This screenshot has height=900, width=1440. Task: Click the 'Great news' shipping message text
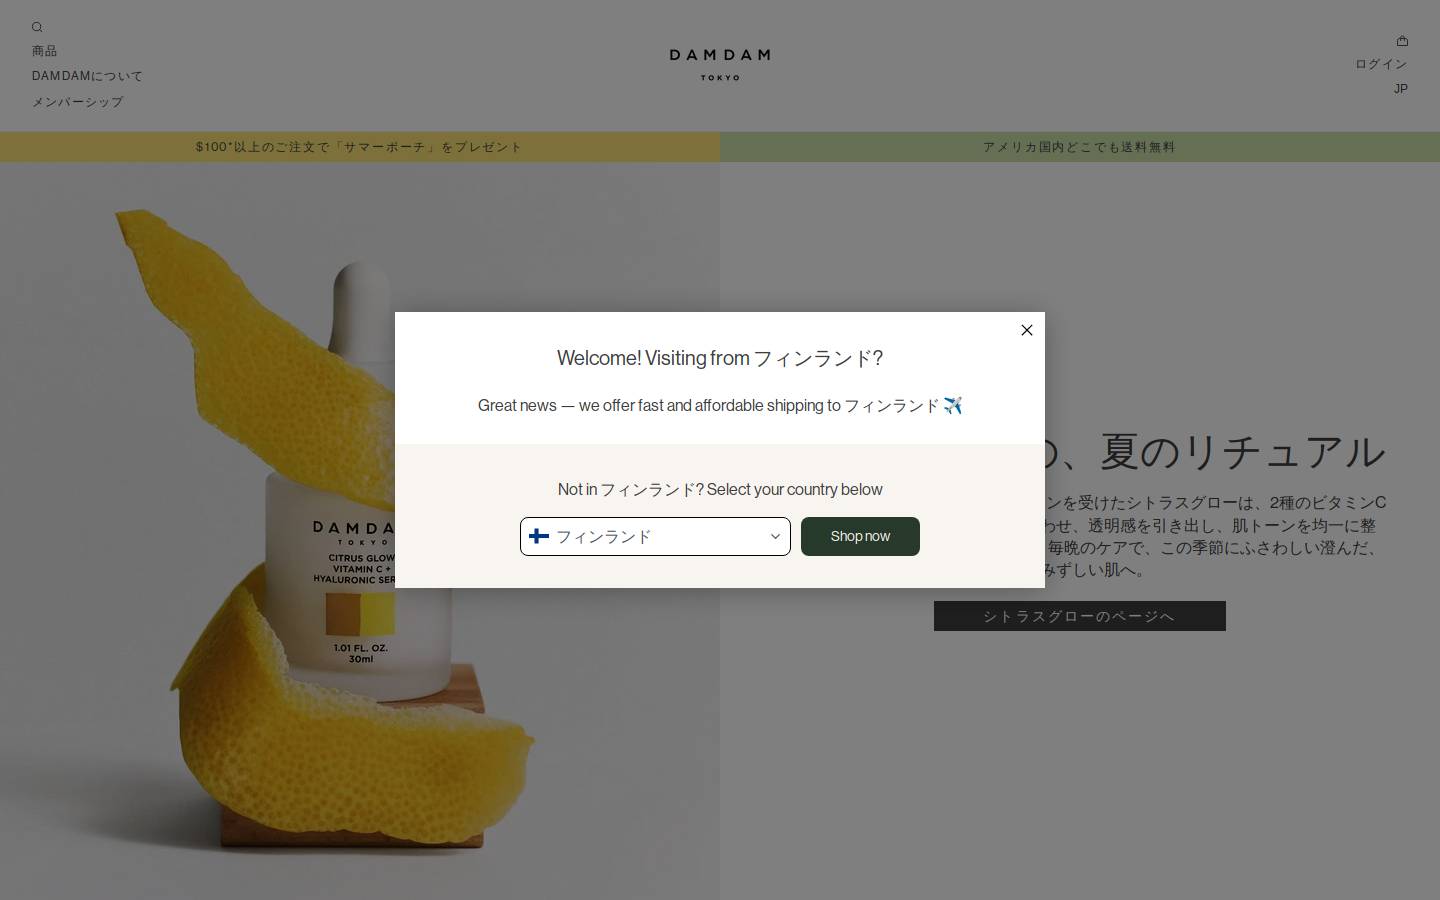[x=720, y=405]
